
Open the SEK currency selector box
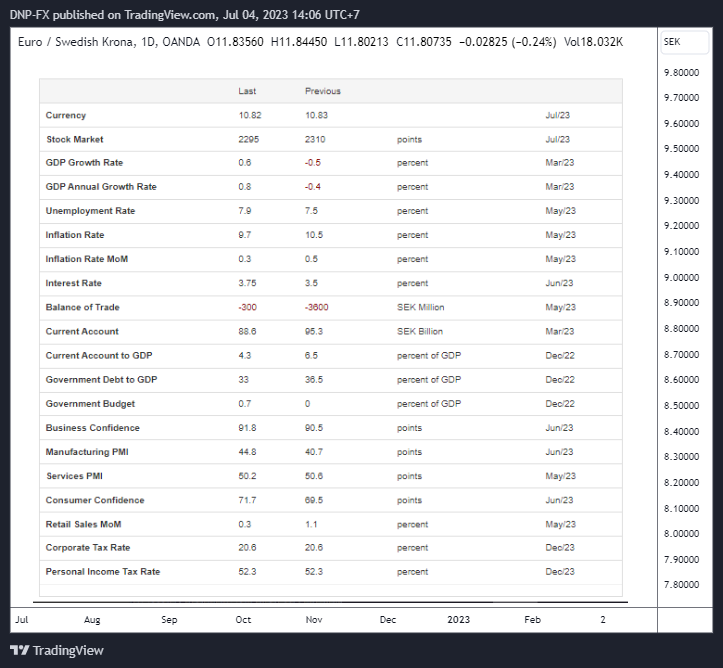pos(684,42)
